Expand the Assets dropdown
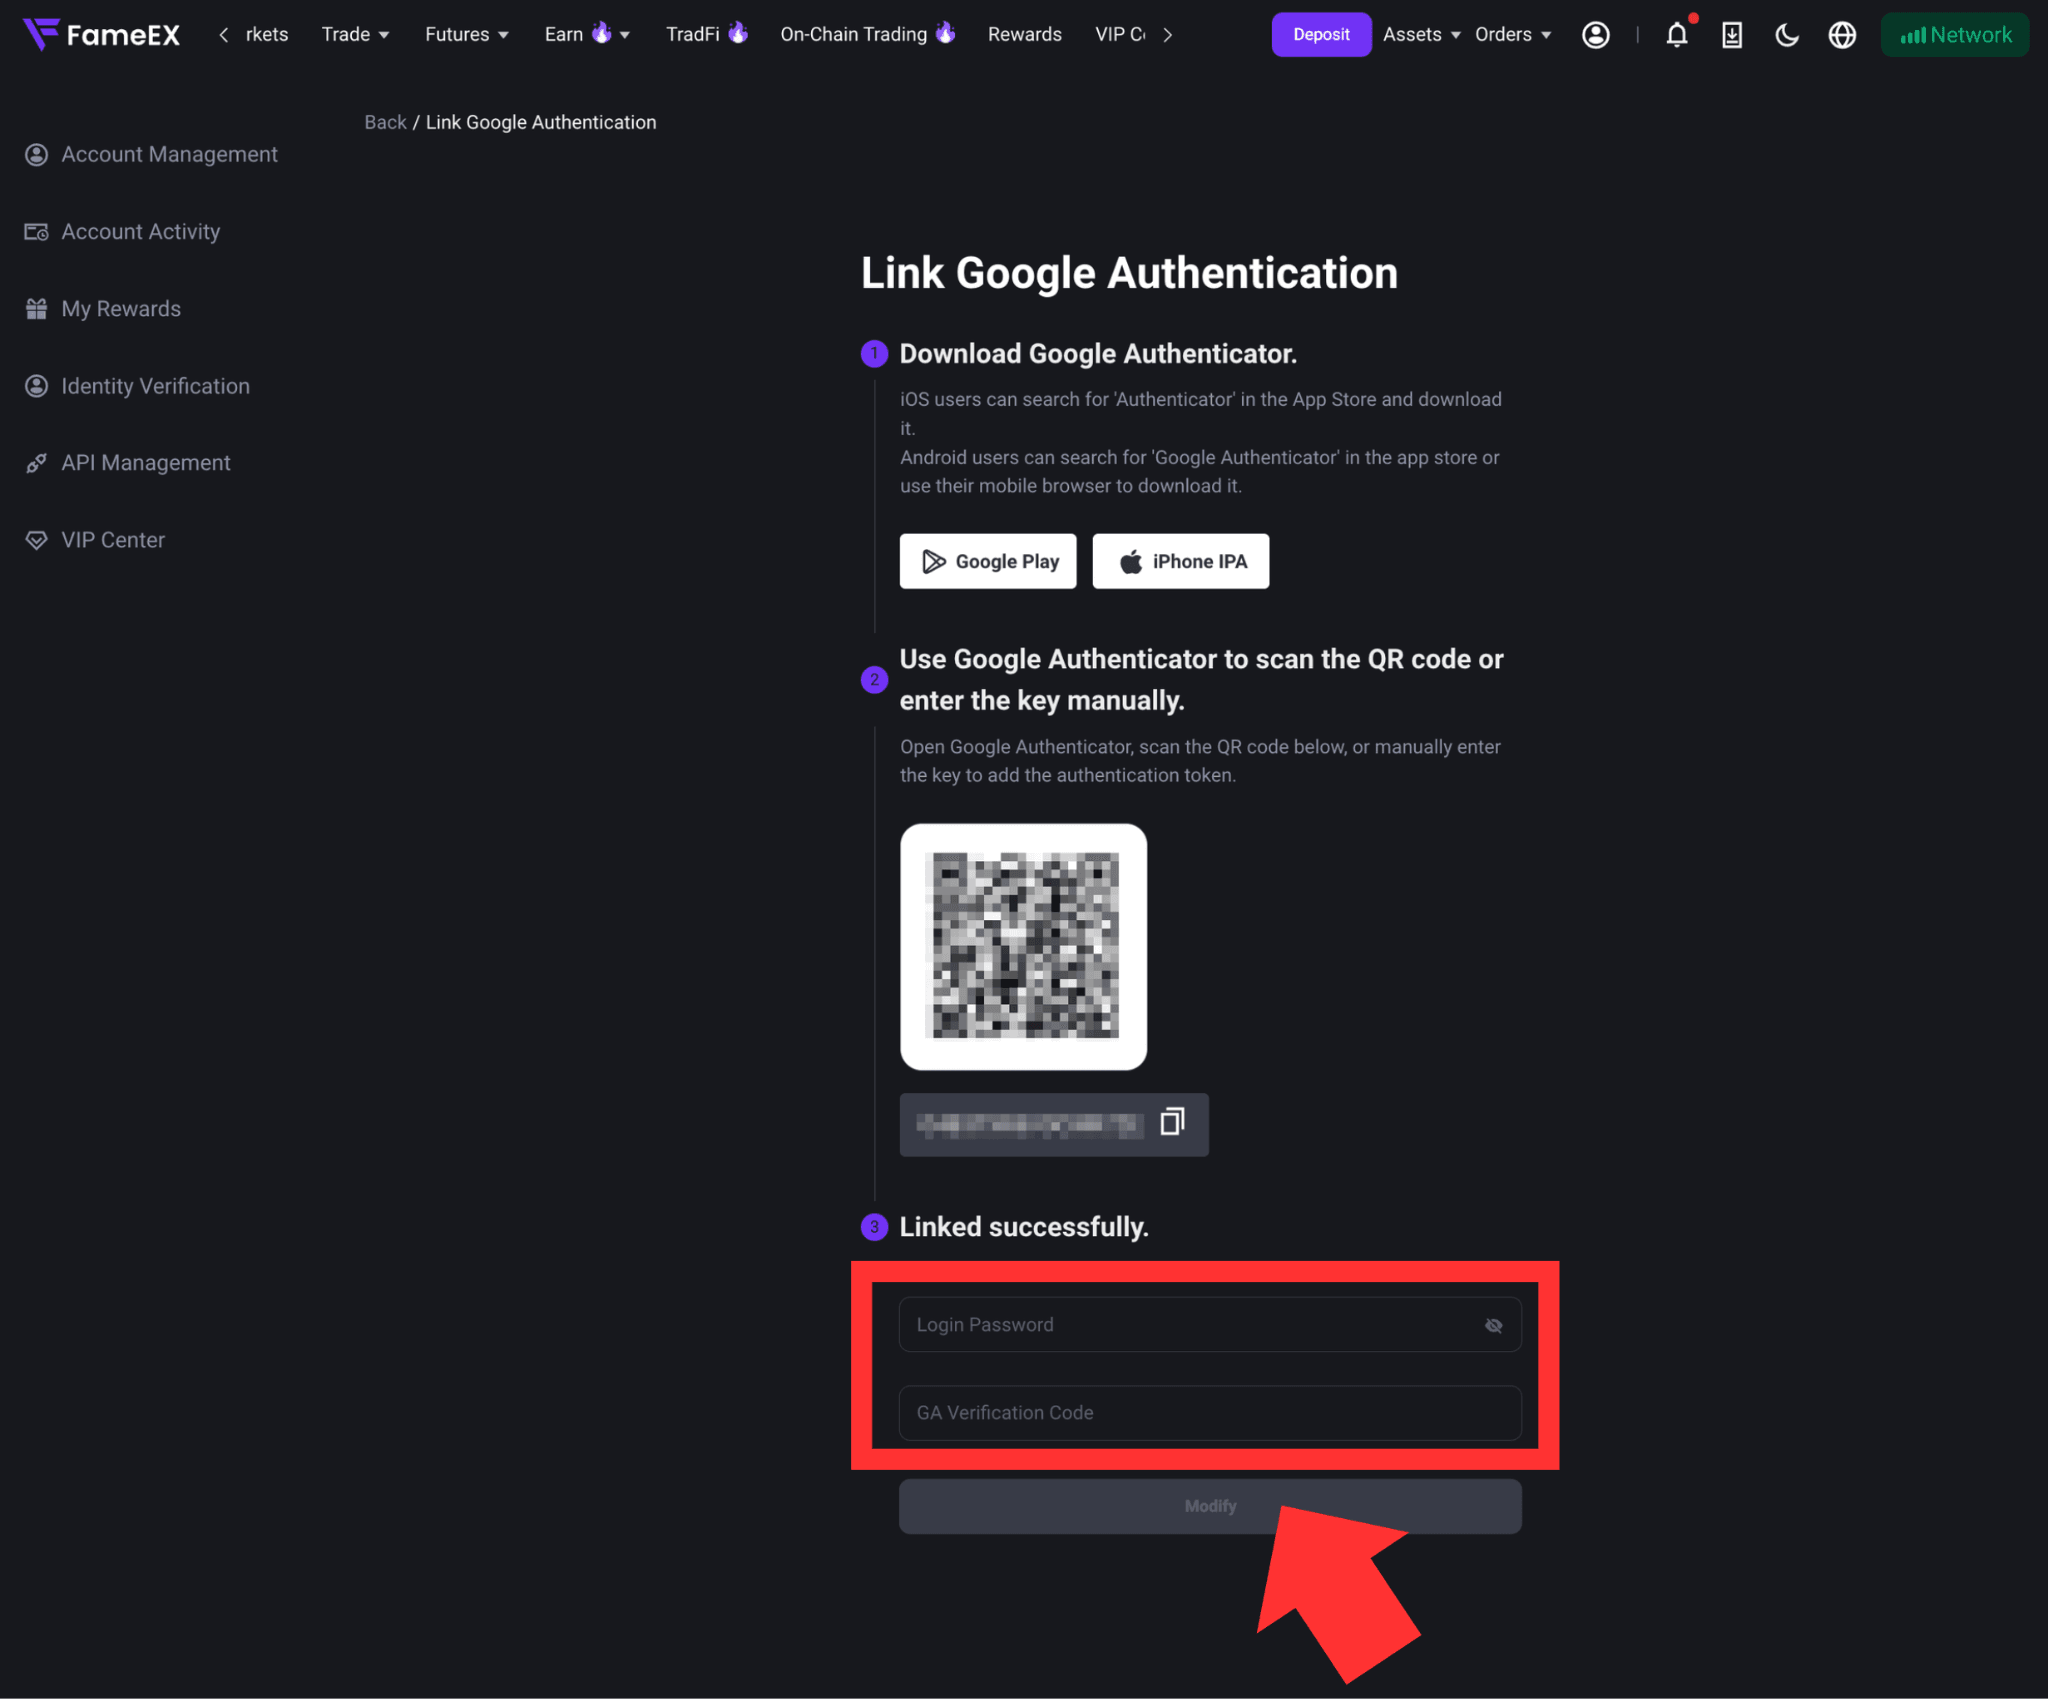 [1421, 35]
